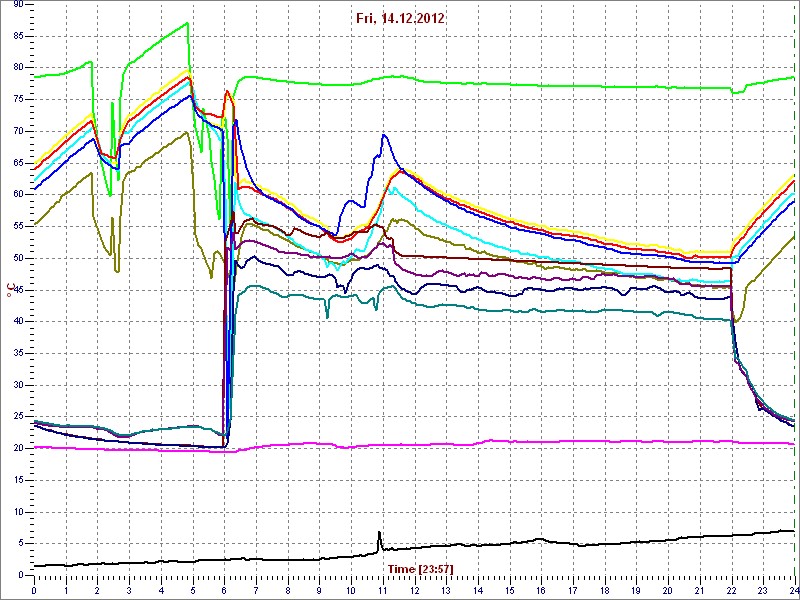Click the "Time [23:57]" axis caption

(x=420, y=568)
